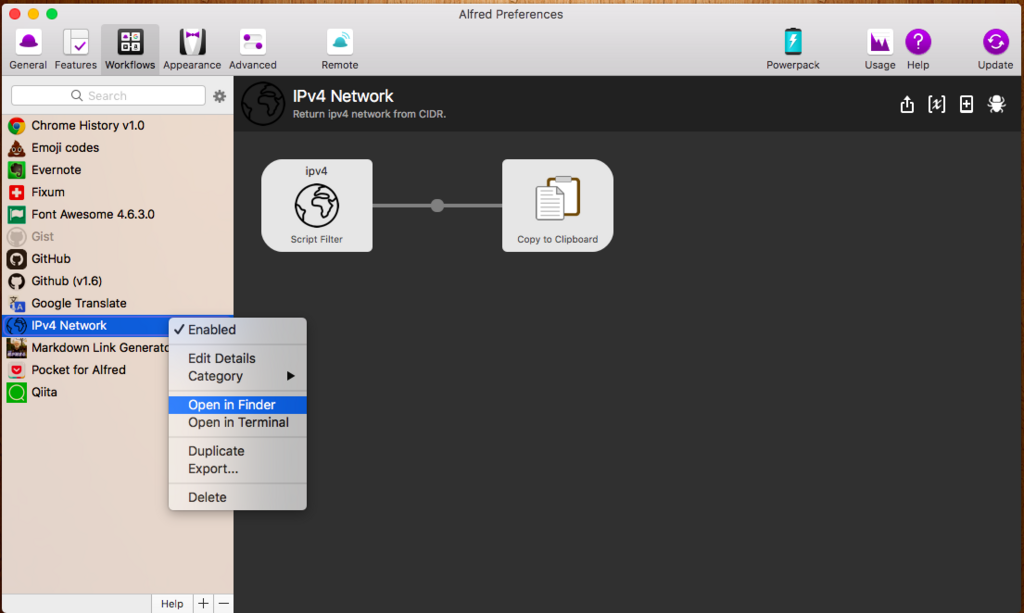Select the Fixum workflow

118,192
